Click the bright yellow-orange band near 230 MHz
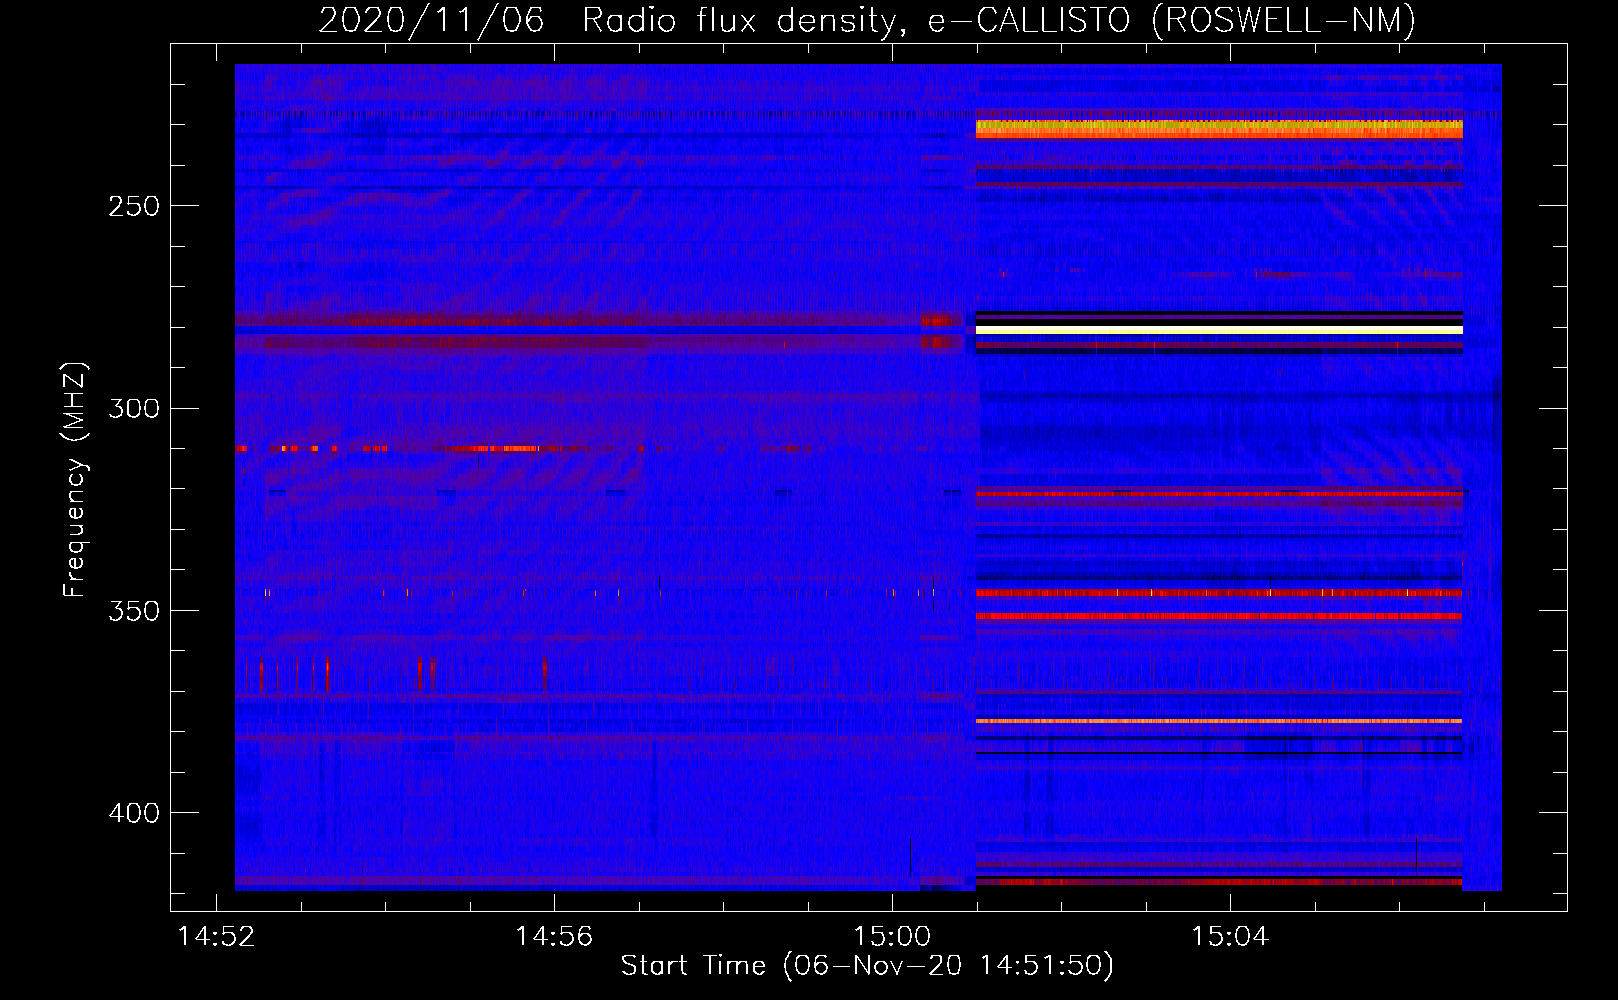 [x=1219, y=129]
